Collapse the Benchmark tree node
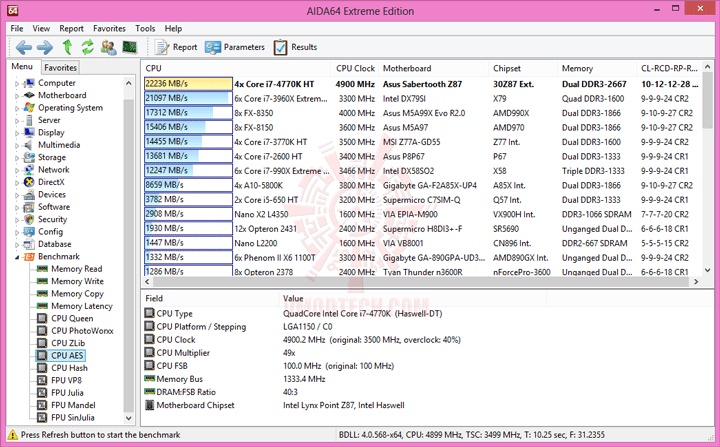The height and width of the screenshot is (447, 720). pos(17,257)
